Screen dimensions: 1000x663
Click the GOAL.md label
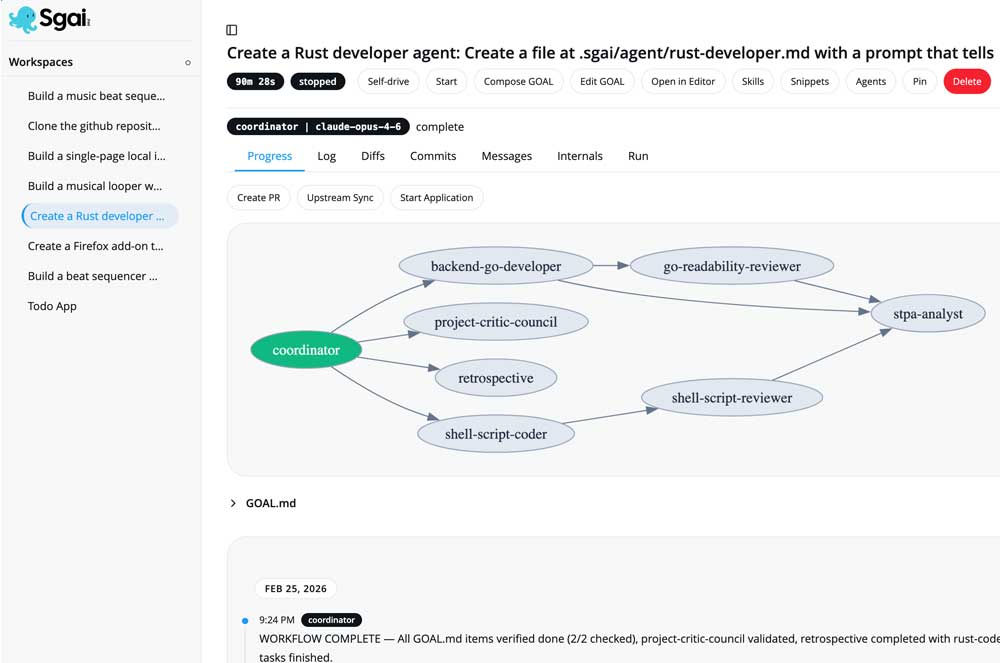click(x=271, y=503)
